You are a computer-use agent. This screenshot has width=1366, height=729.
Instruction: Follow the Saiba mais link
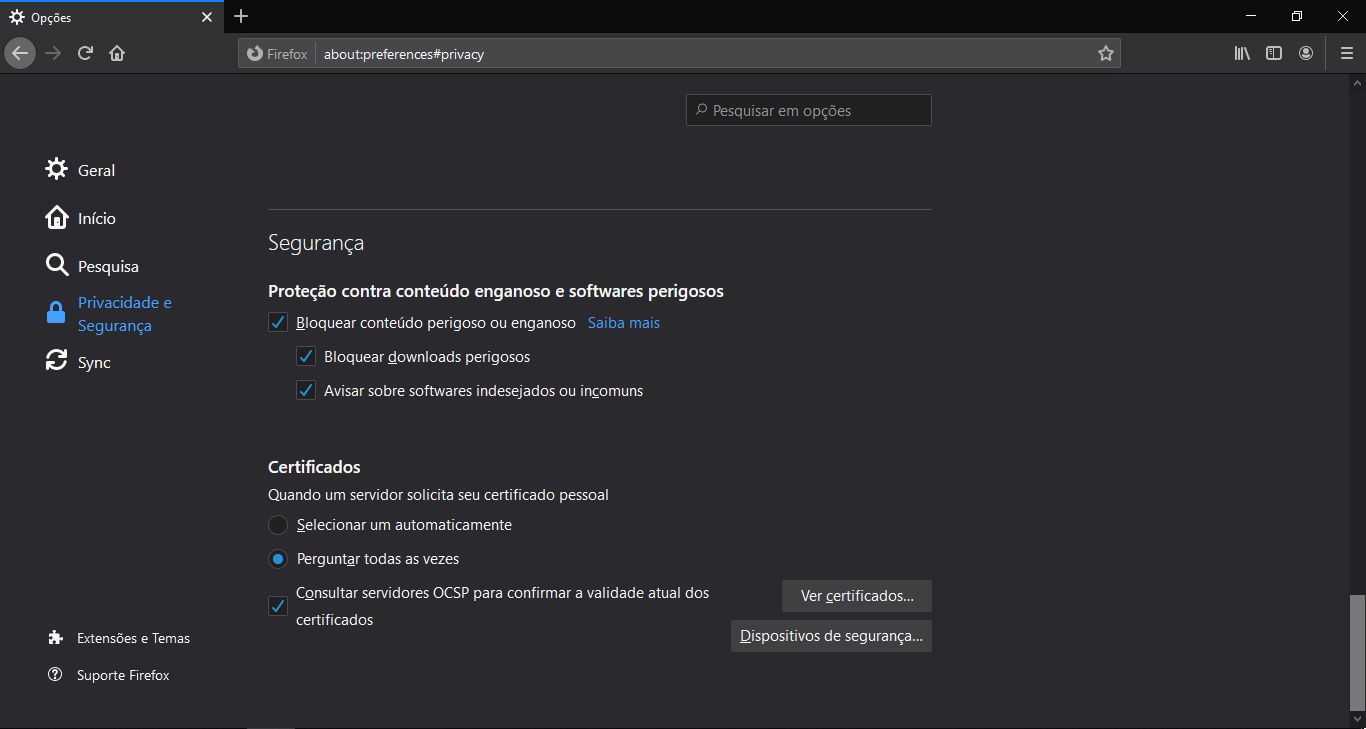[623, 323]
